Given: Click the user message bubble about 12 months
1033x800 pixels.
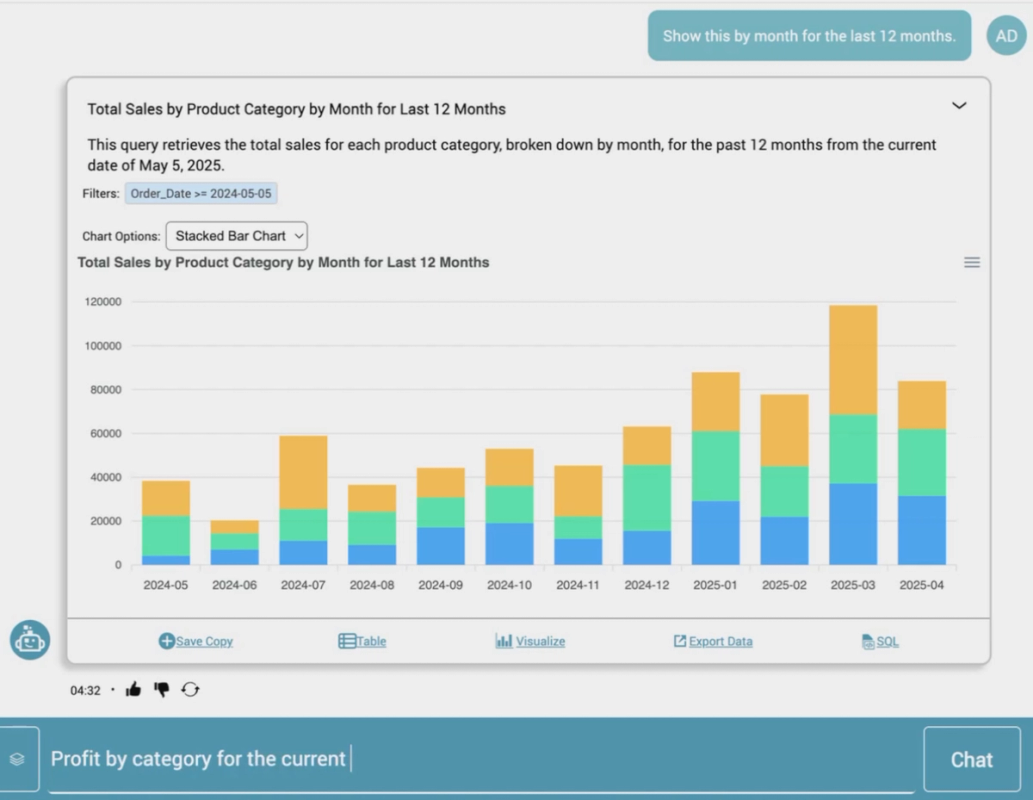Looking at the screenshot, I should [x=809, y=36].
